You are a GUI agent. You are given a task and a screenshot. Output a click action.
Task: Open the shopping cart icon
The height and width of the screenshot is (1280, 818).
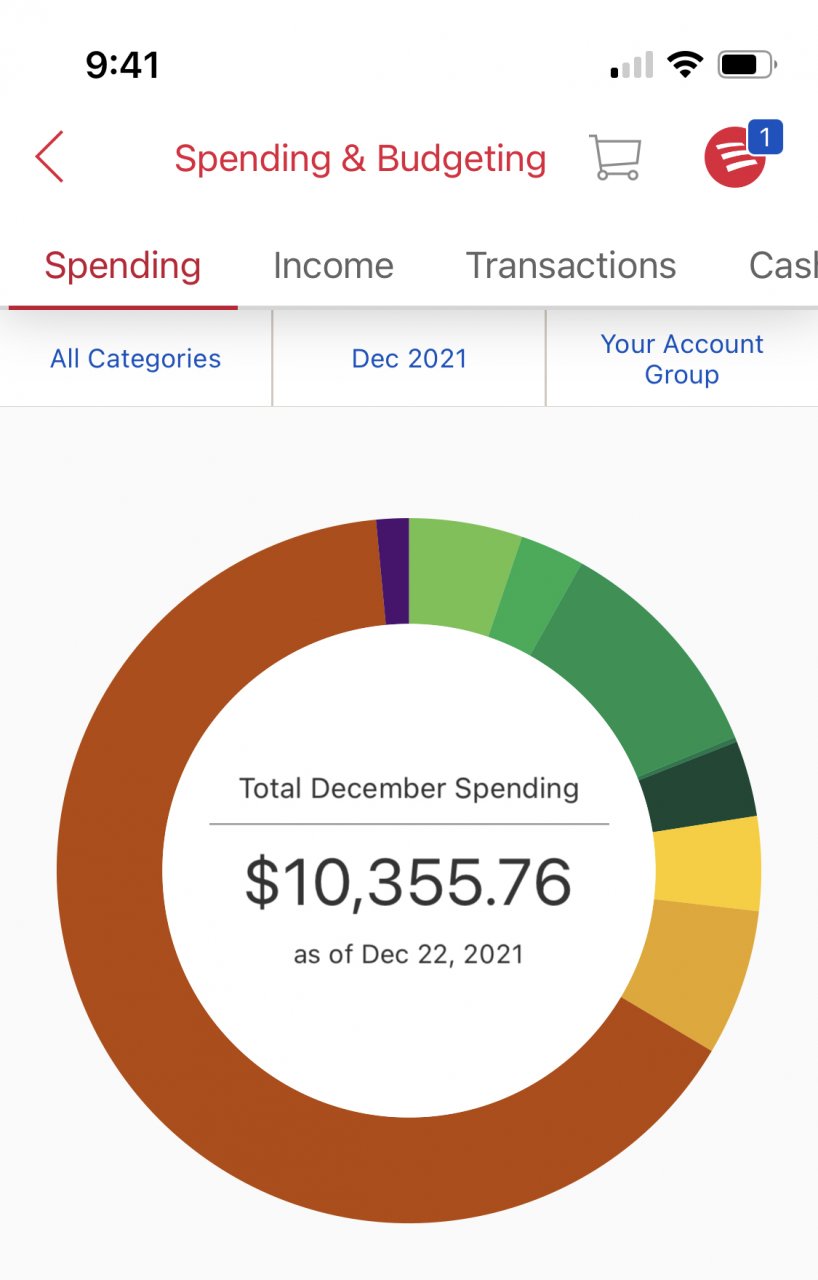click(x=615, y=158)
